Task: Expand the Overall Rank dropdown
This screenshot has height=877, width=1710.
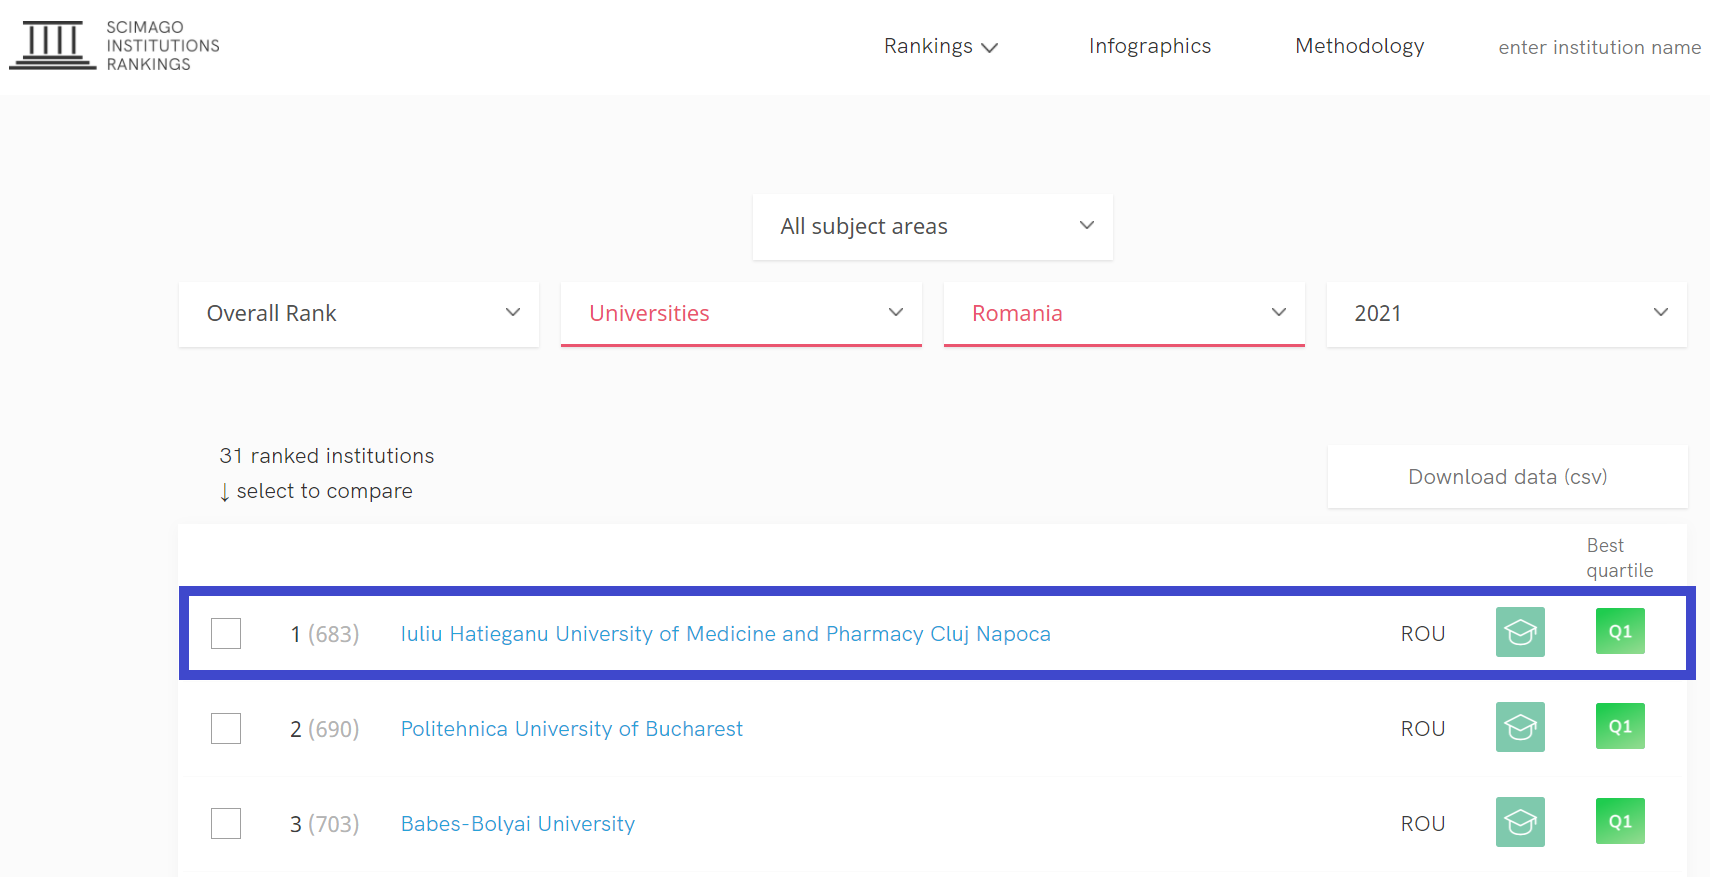Action: [x=359, y=314]
